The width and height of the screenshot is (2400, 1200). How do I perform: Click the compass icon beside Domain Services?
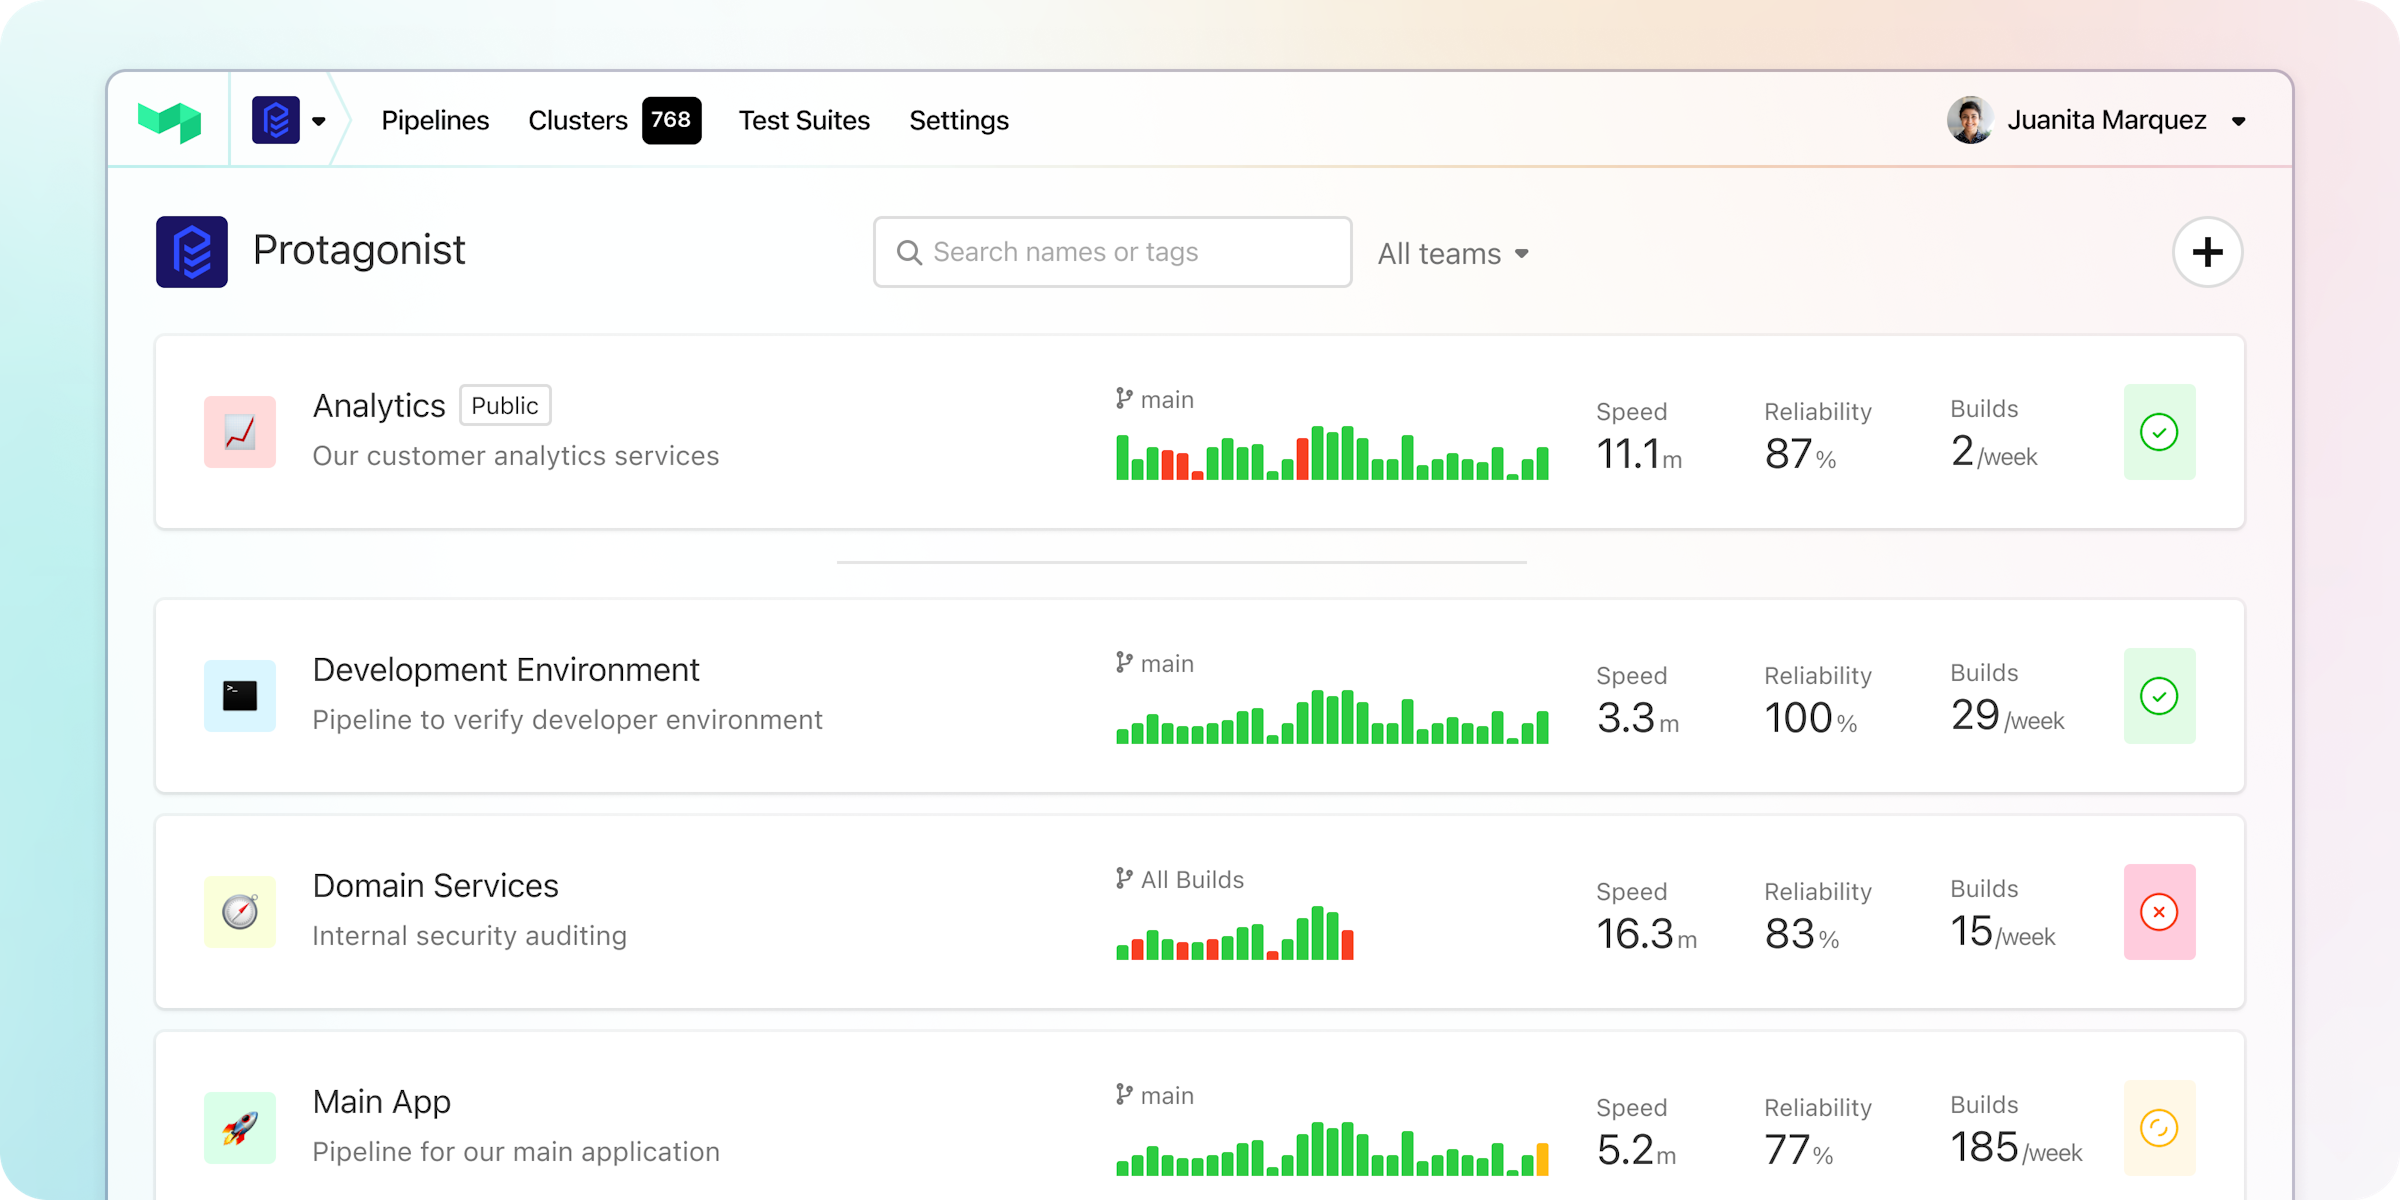239,912
